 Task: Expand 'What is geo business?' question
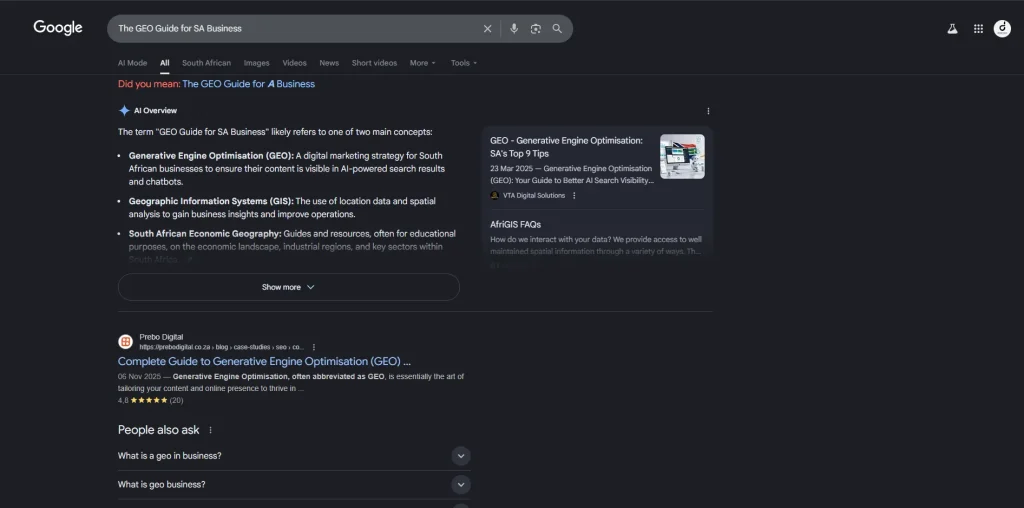click(294, 484)
